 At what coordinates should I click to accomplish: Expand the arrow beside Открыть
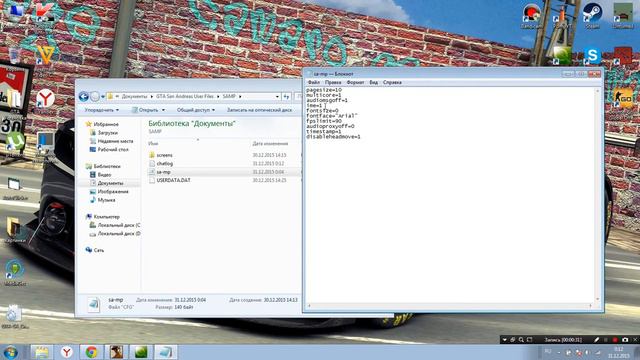click(x=163, y=110)
